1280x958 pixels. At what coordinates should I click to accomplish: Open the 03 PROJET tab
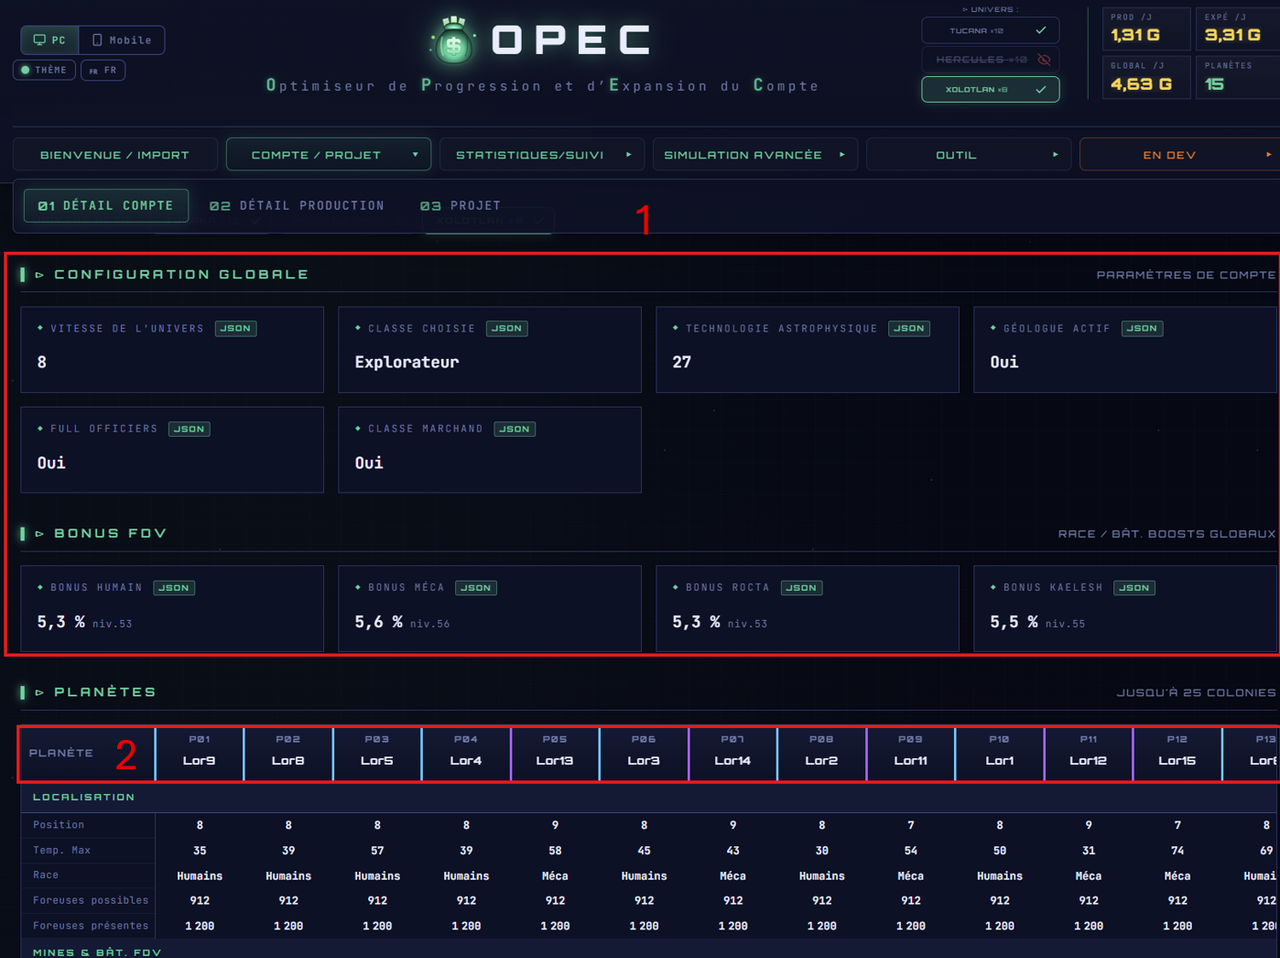coord(461,205)
